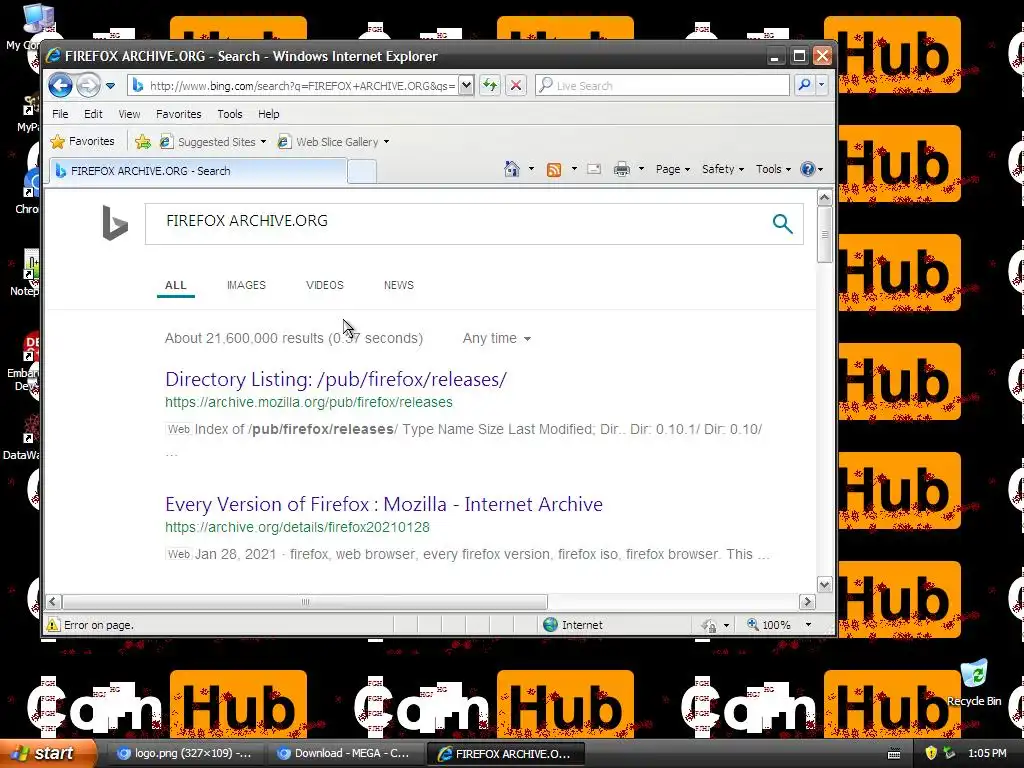The image size is (1024, 768).
Task: Click the Error on page warning icon
Action: pyautogui.click(x=52, y=625)
